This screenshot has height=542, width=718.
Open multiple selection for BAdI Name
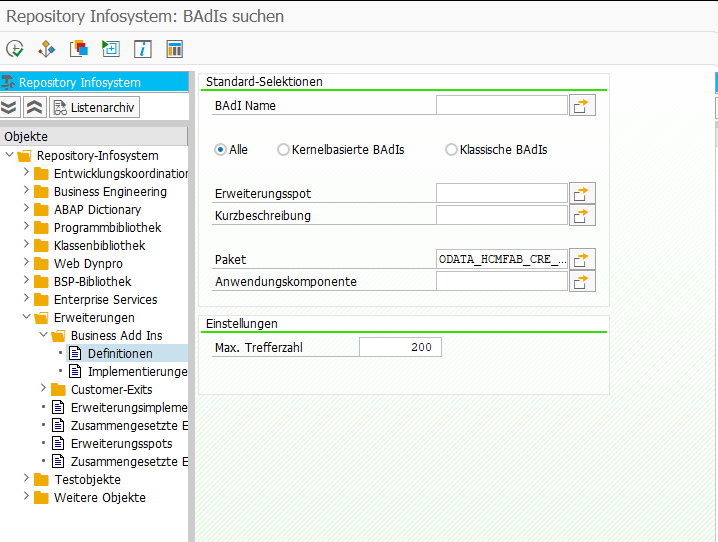(583, 105)
